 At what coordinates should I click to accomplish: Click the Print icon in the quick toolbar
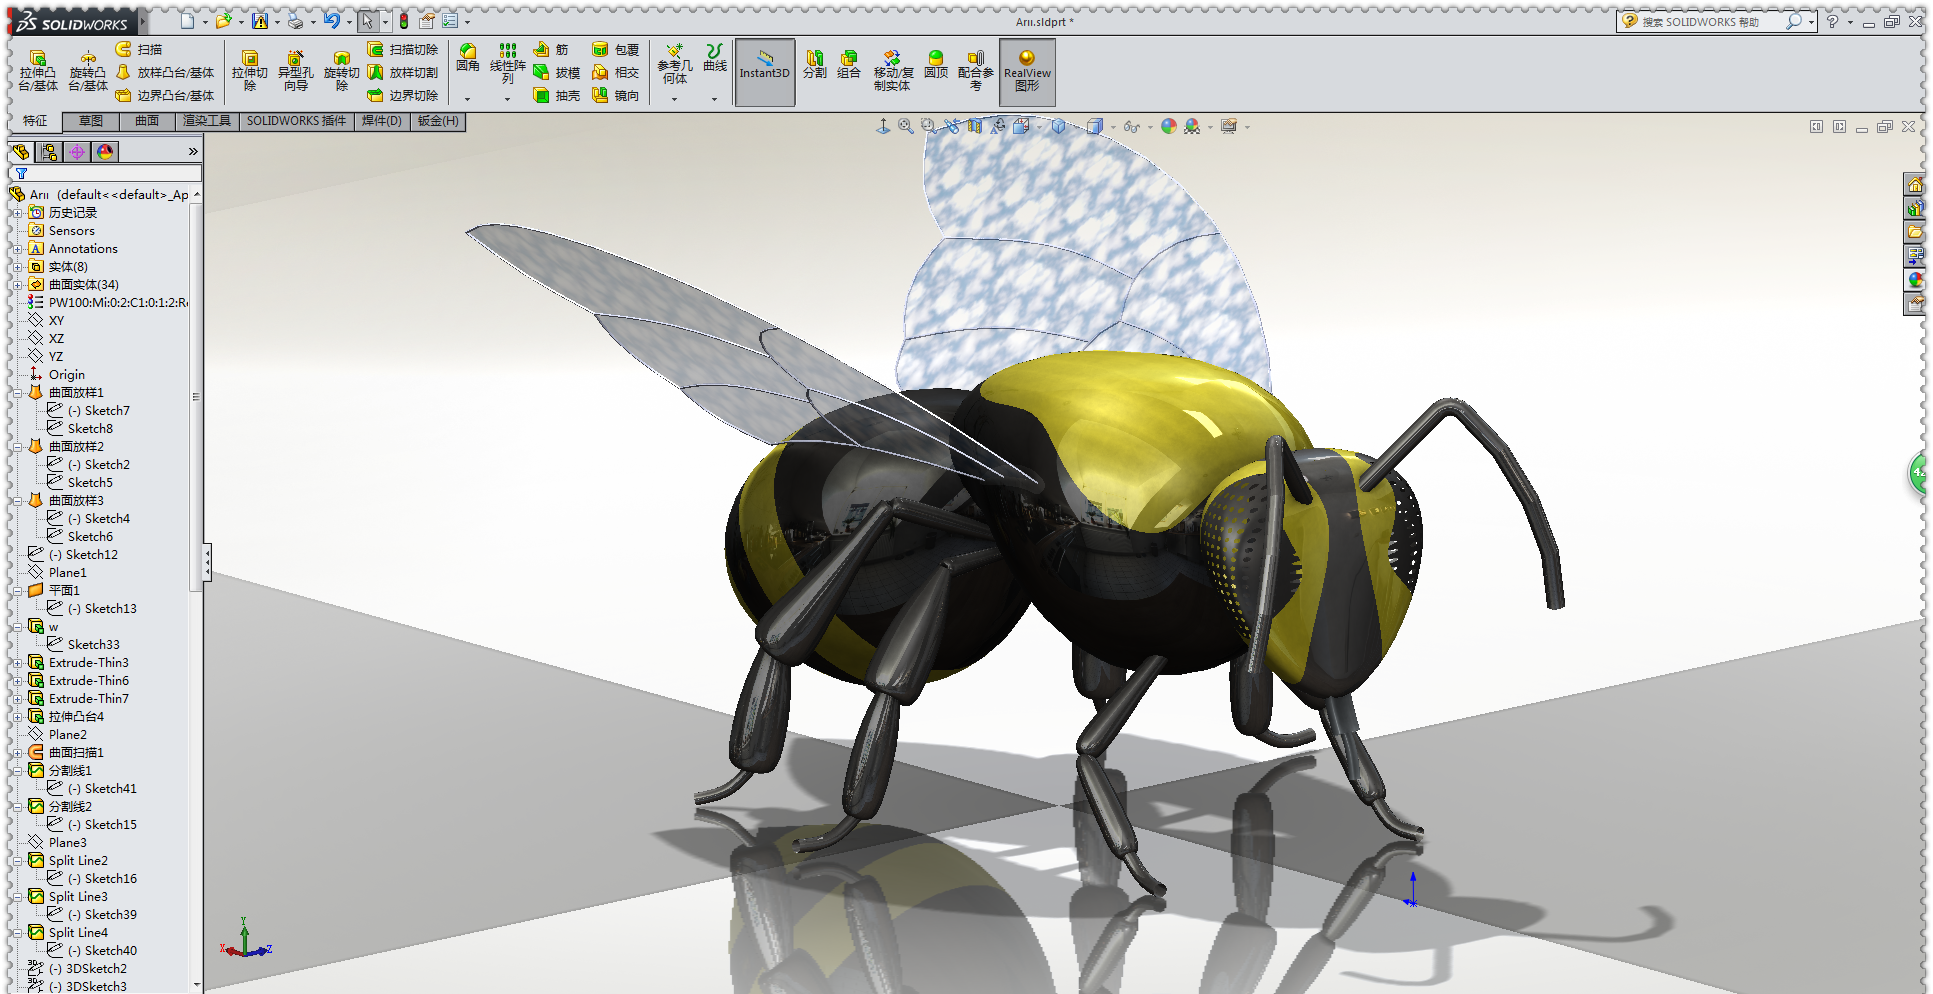point(295,21)
